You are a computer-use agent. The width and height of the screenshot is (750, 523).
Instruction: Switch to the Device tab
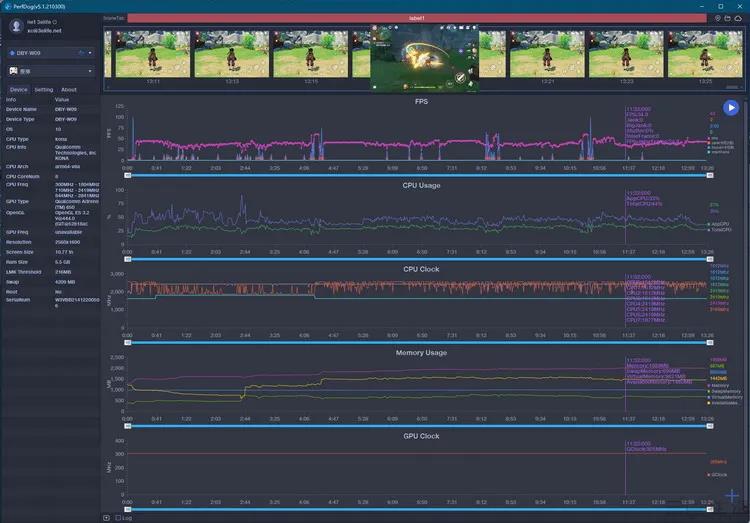(19, 89)
